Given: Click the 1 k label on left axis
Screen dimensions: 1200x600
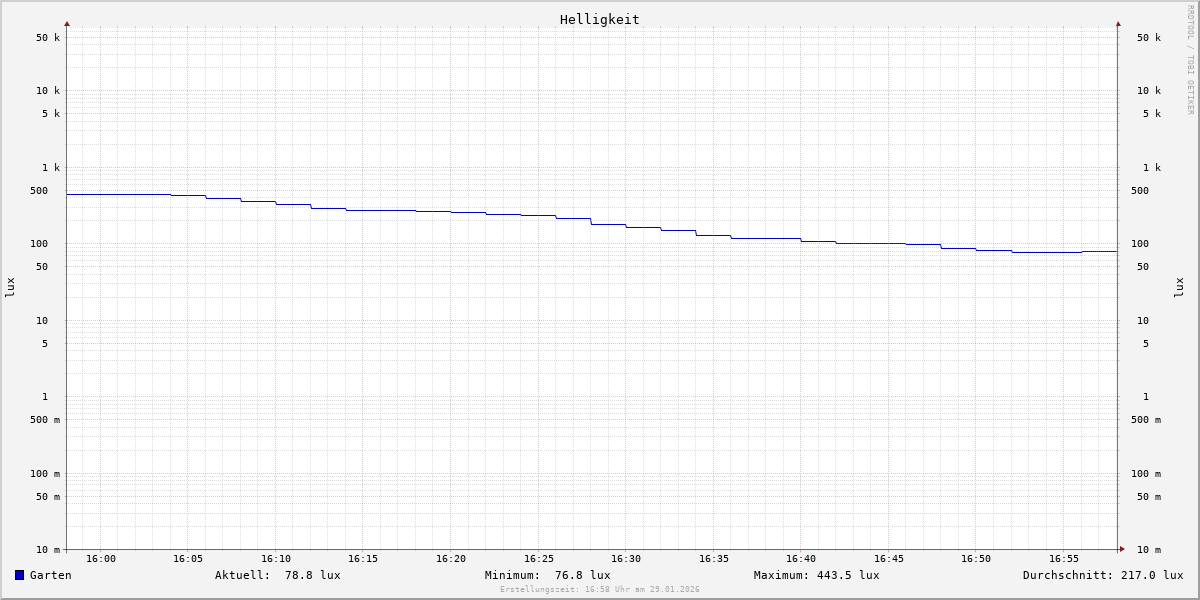Looking at the screenshot, I should pyautogui.click(x=51, y=168).
